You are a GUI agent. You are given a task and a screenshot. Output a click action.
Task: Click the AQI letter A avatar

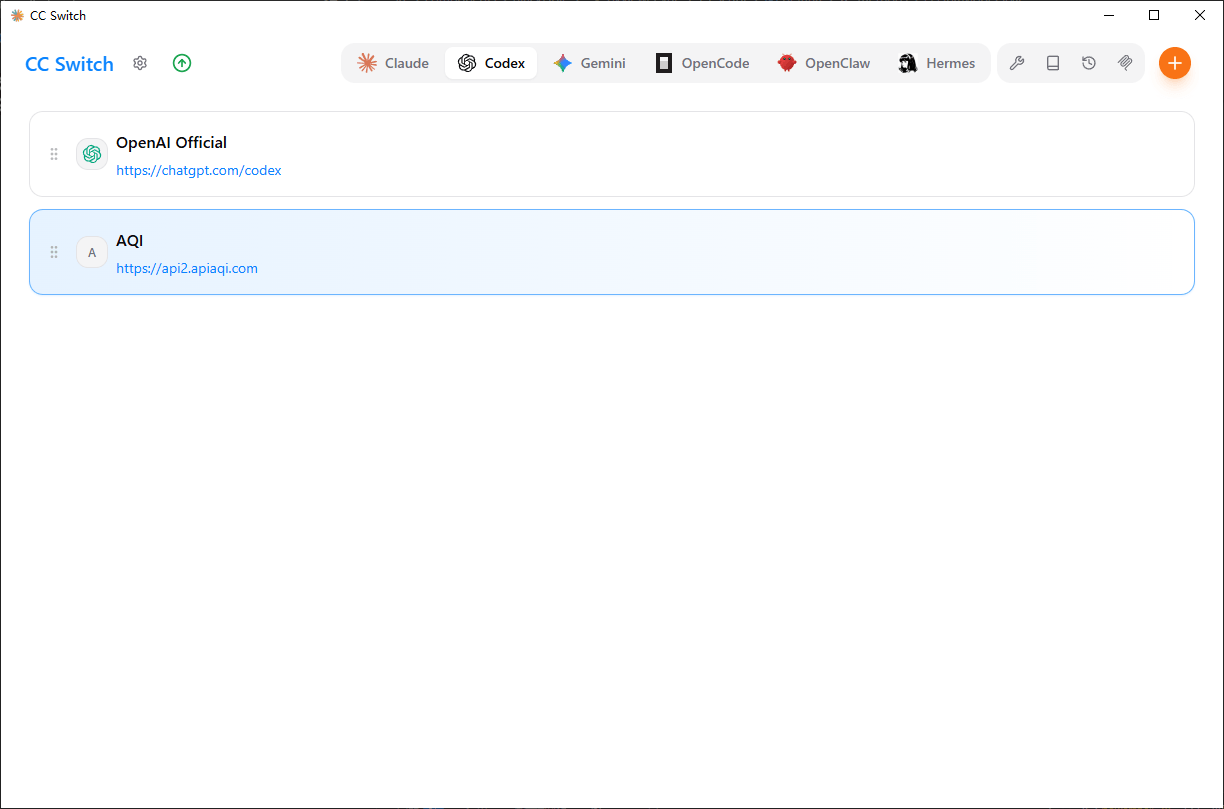click(x=92, y=252)
